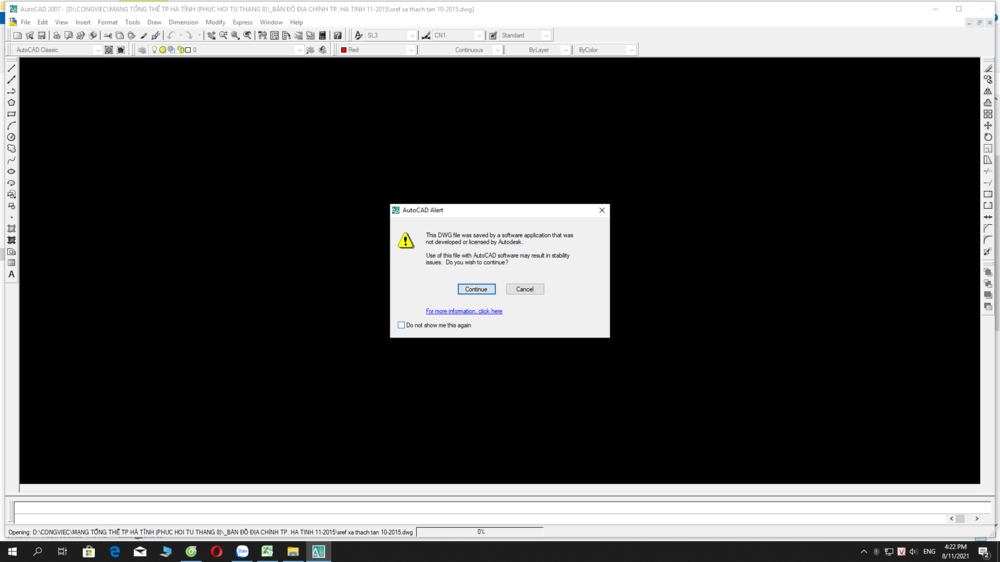This screenshot has height=562, width=1000.
Task: Select the Copy Object tool
Action: pyautogui.click(x=988, y=80)
